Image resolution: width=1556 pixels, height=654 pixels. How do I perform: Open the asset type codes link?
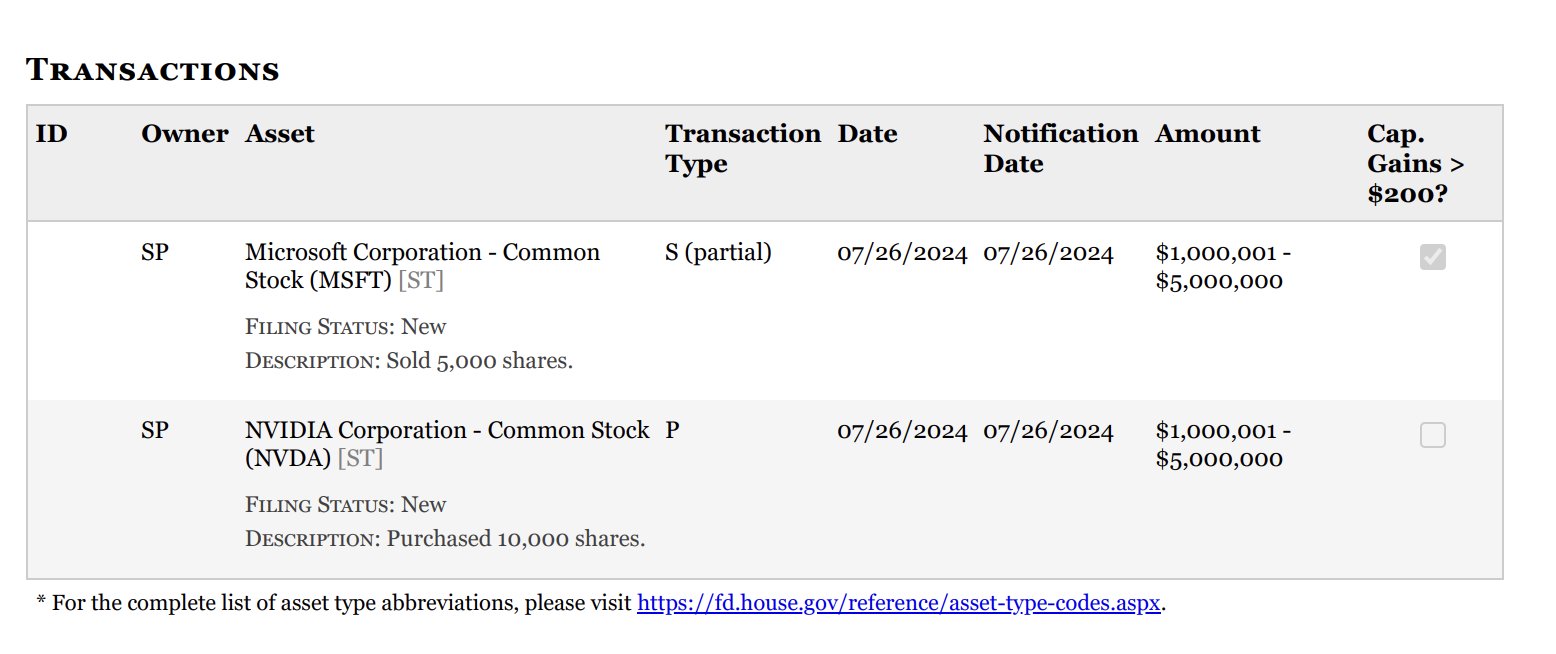[x=899, y=604]
